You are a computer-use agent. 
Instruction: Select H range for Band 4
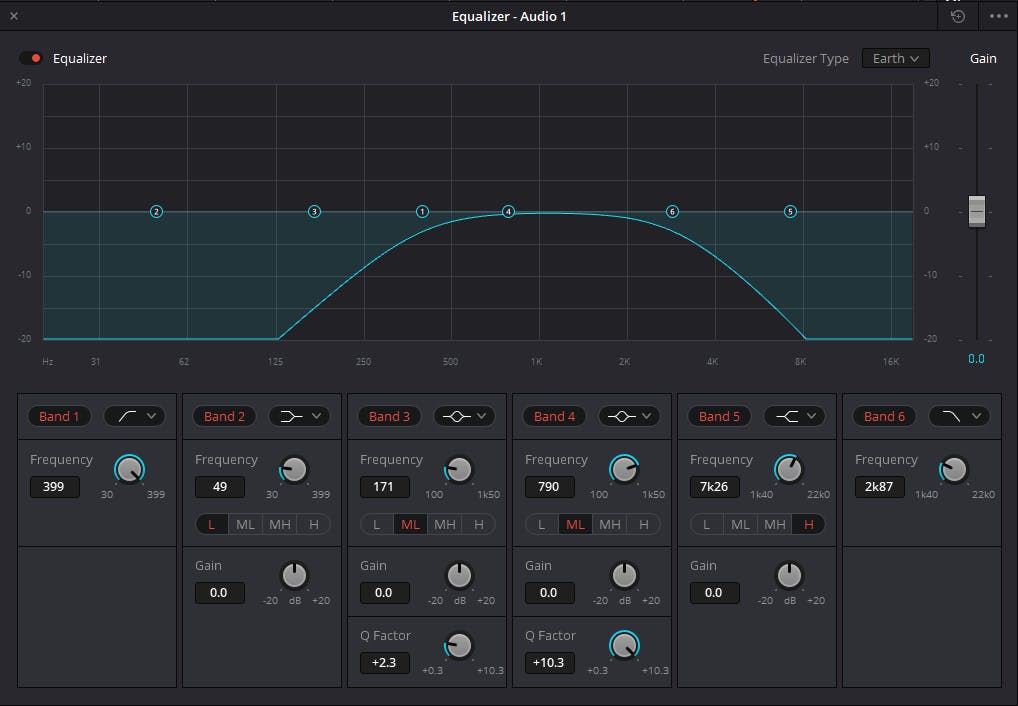(x=643, y=525)
